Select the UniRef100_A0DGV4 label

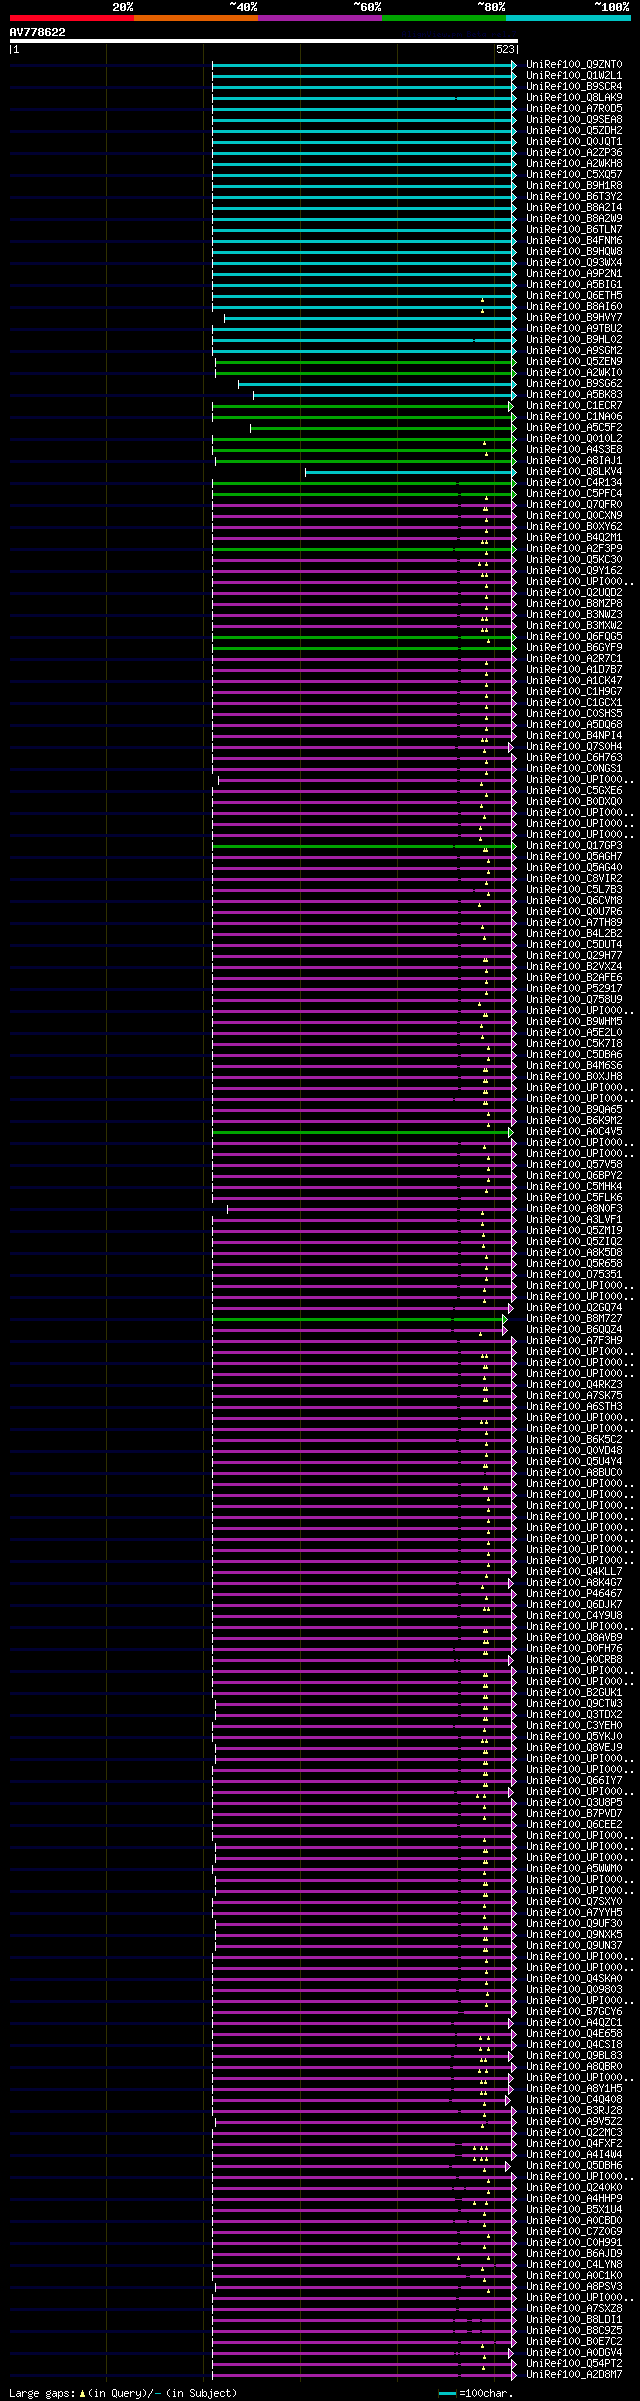[574, 2353]
